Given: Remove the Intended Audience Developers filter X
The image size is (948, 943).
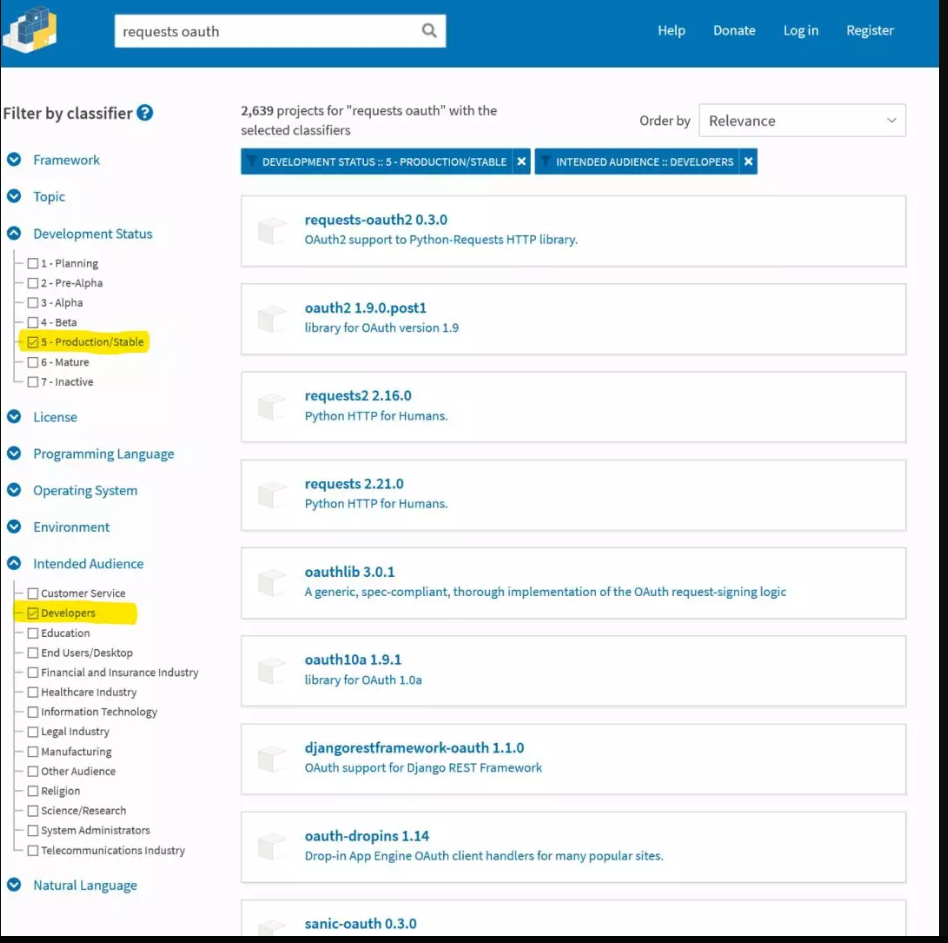Looking at the screenshot, I should [x=748, y=162].
